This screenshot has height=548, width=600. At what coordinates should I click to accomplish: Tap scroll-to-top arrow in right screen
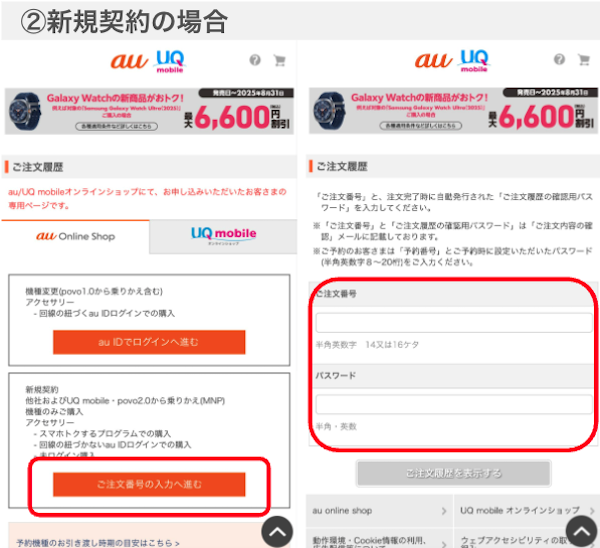582,531
